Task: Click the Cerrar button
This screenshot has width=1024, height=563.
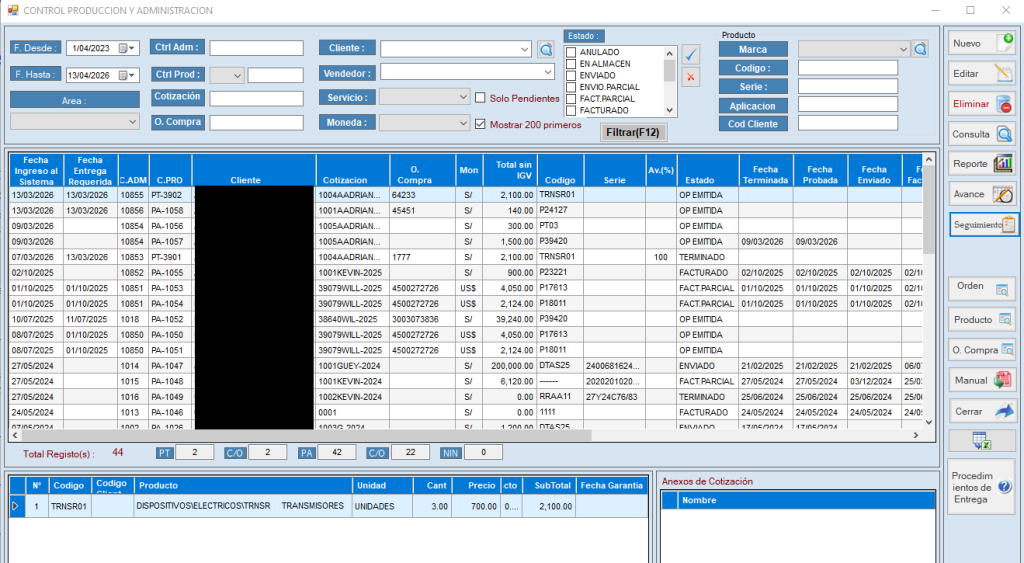Action: point(981,411)
